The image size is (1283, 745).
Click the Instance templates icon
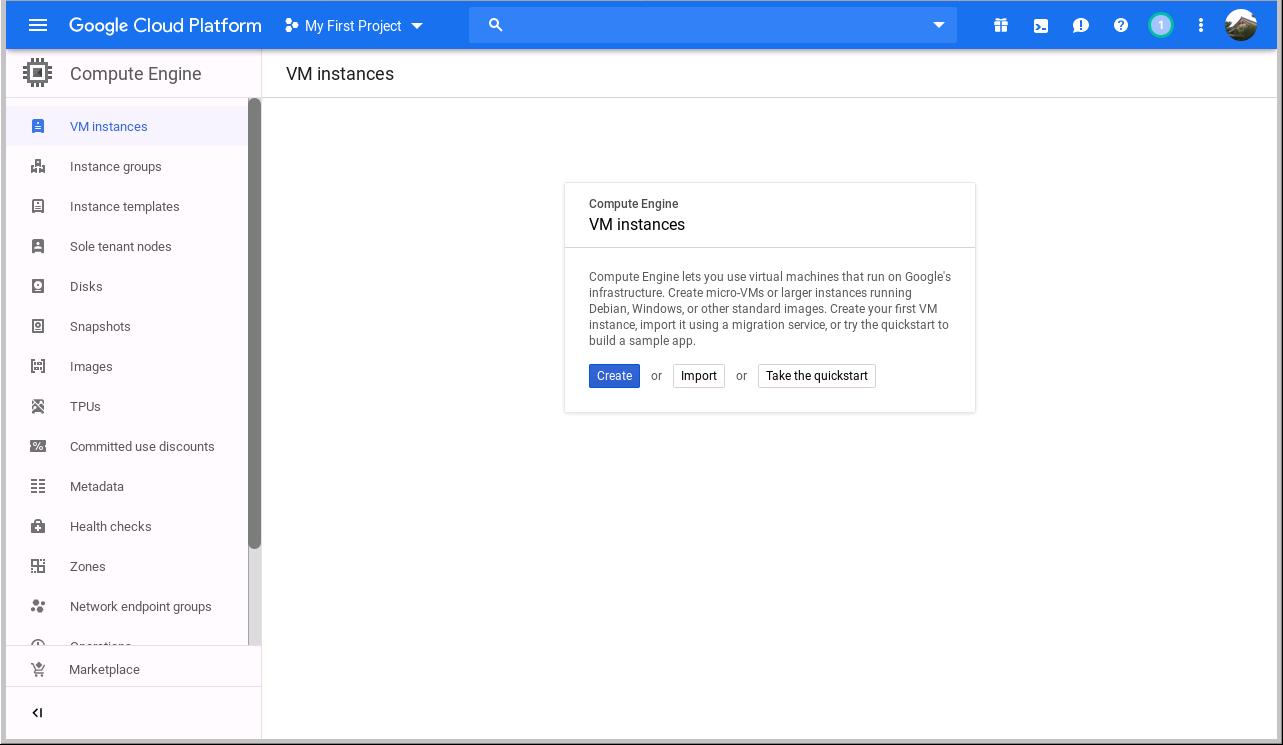38,206
